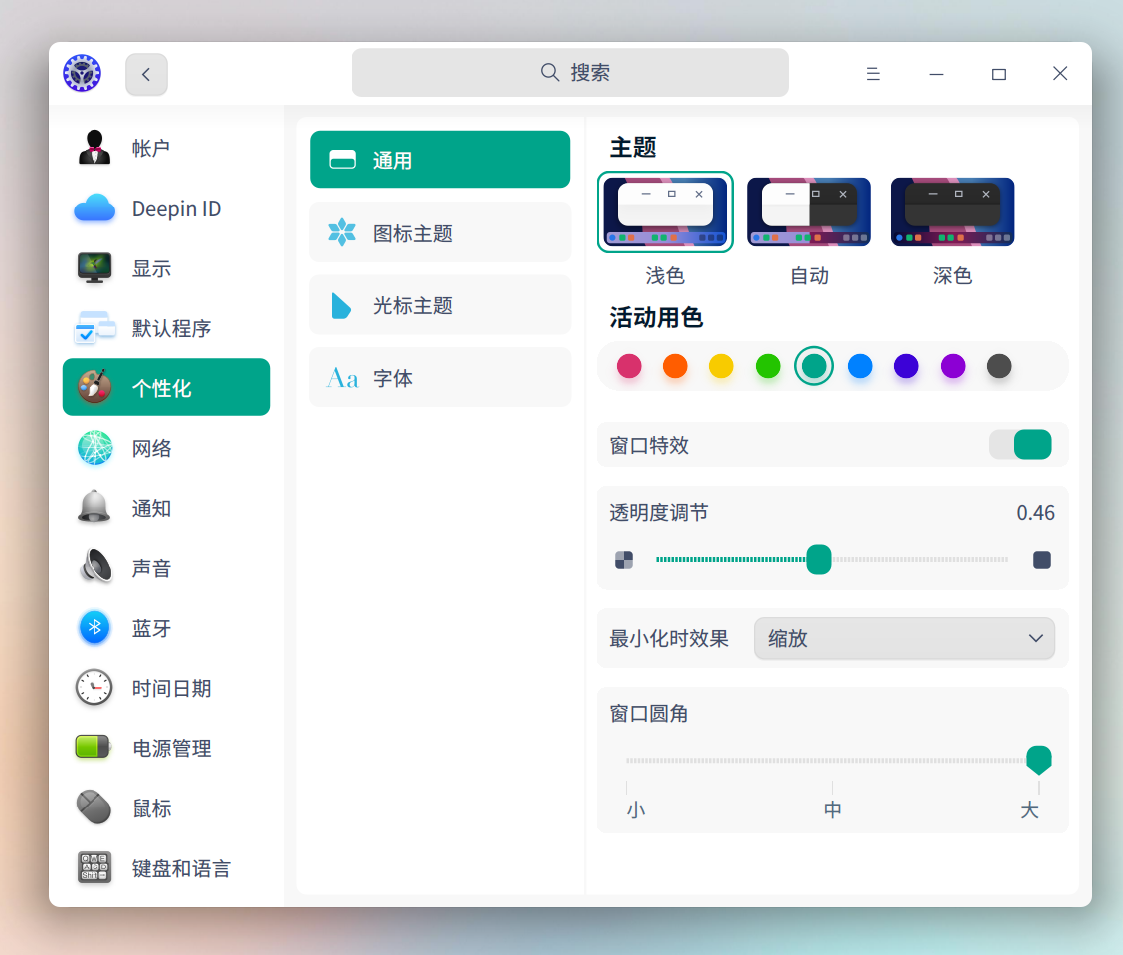Set window corner radius to 大
This screenshot has height=955, width=1123.
tap(1029, 810)
